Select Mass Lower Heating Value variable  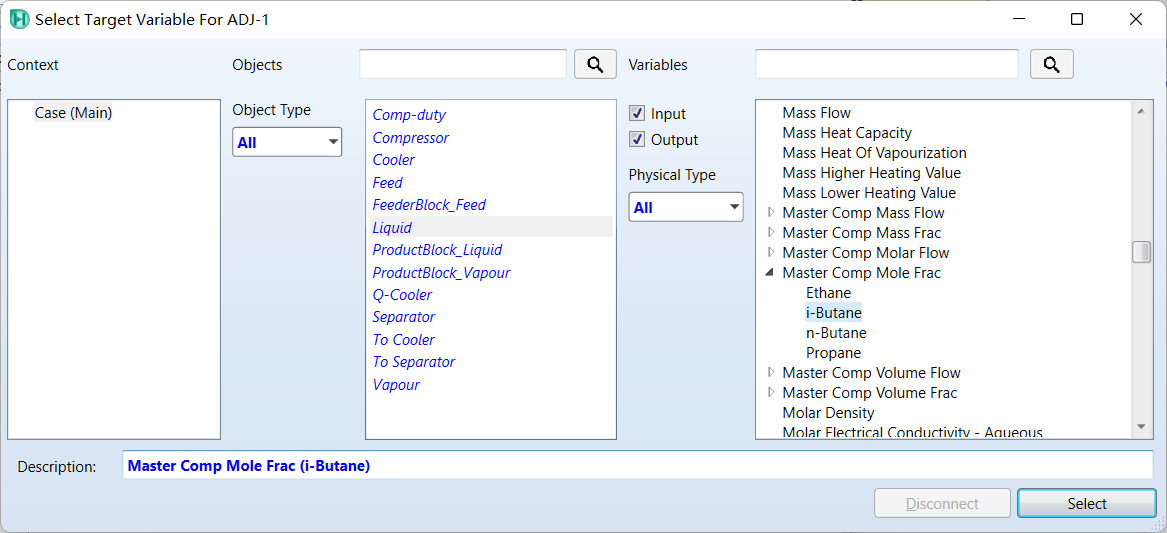tap(869, 193)
